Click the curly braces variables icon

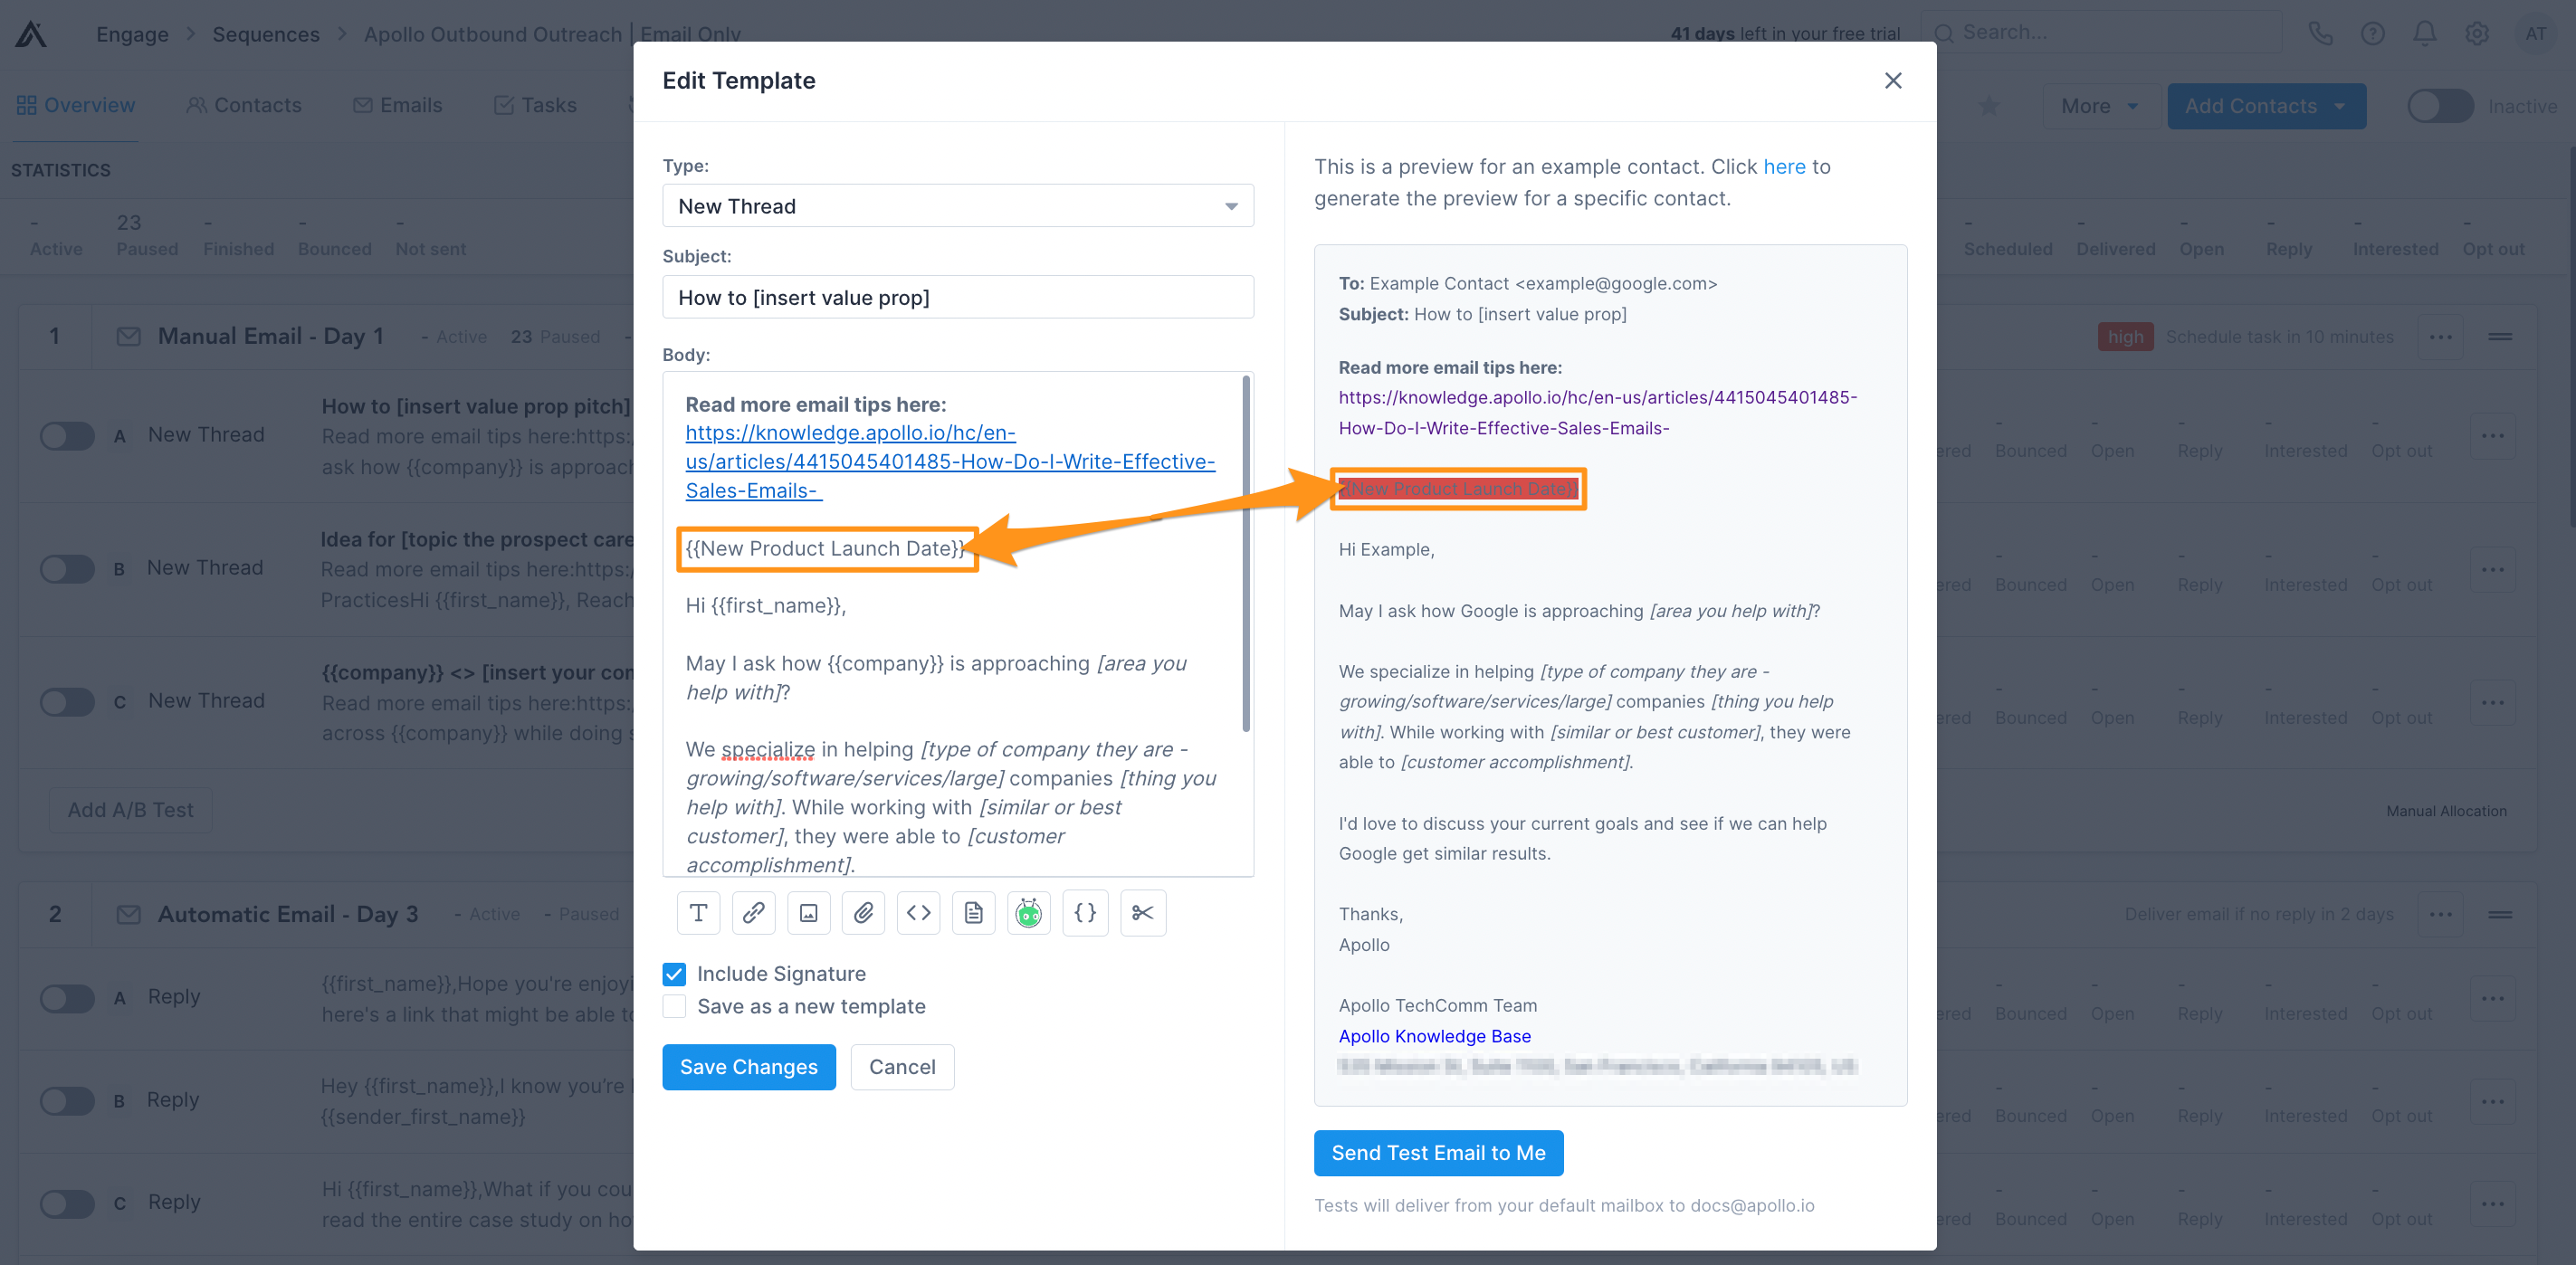pos(1084,913)
